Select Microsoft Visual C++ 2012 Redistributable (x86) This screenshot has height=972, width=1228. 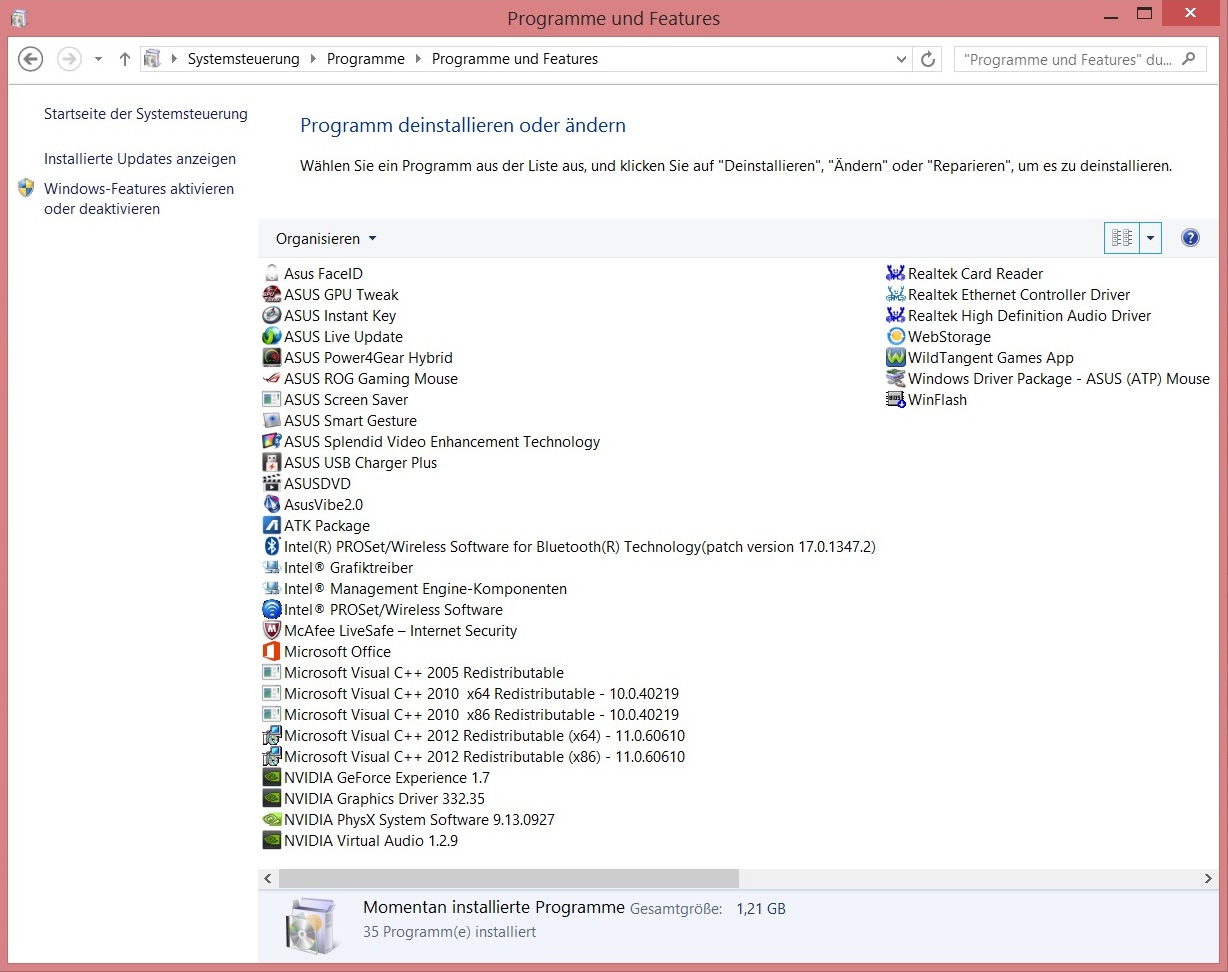(473, 756)
